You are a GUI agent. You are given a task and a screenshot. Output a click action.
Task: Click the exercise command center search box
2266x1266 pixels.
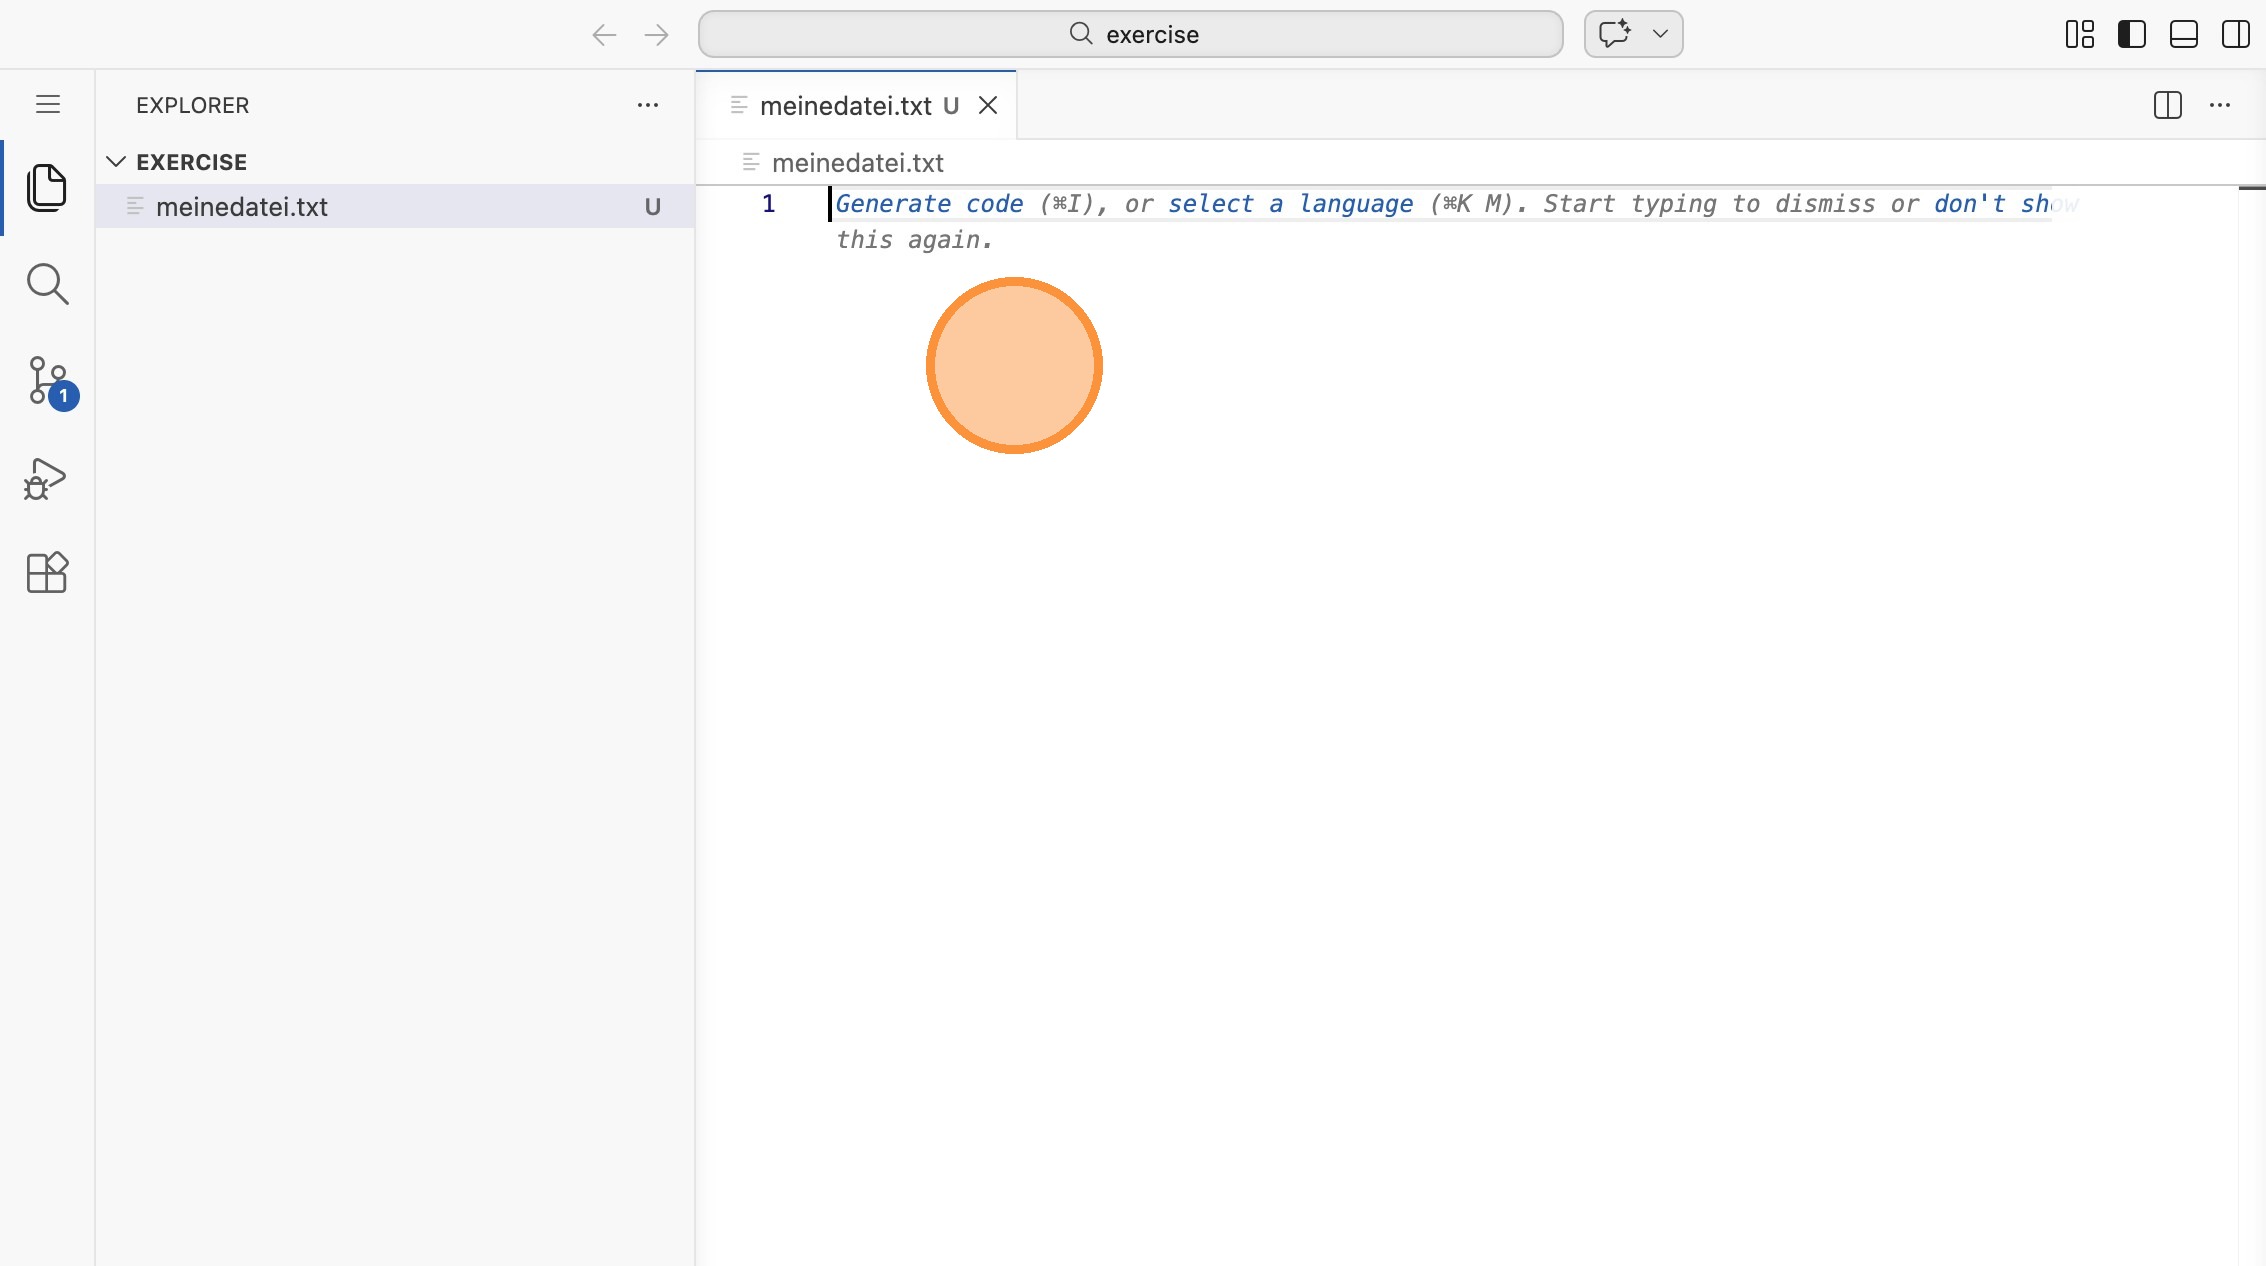click(1130, 34)
